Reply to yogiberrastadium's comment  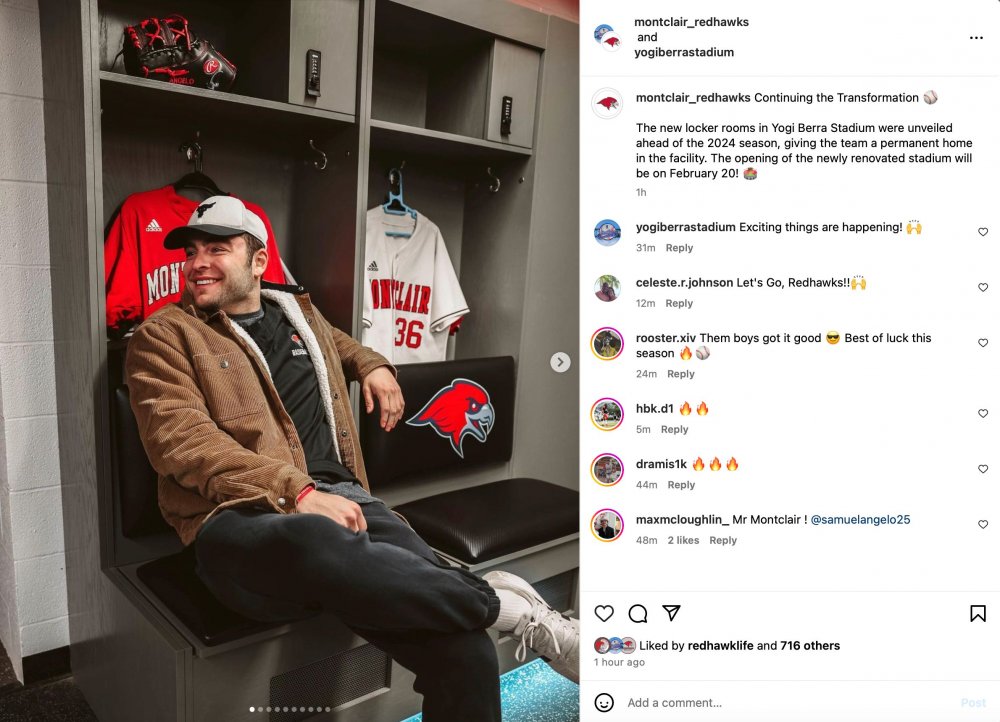click(x=679, y=248)
